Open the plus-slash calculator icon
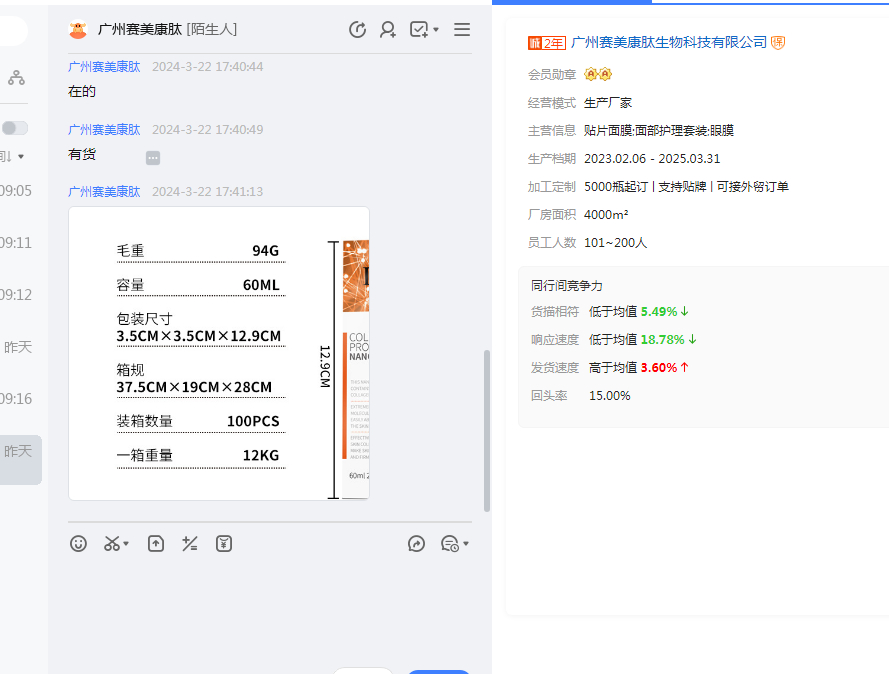The height and width of the screenshot is (674, 889). click(190, 543)
